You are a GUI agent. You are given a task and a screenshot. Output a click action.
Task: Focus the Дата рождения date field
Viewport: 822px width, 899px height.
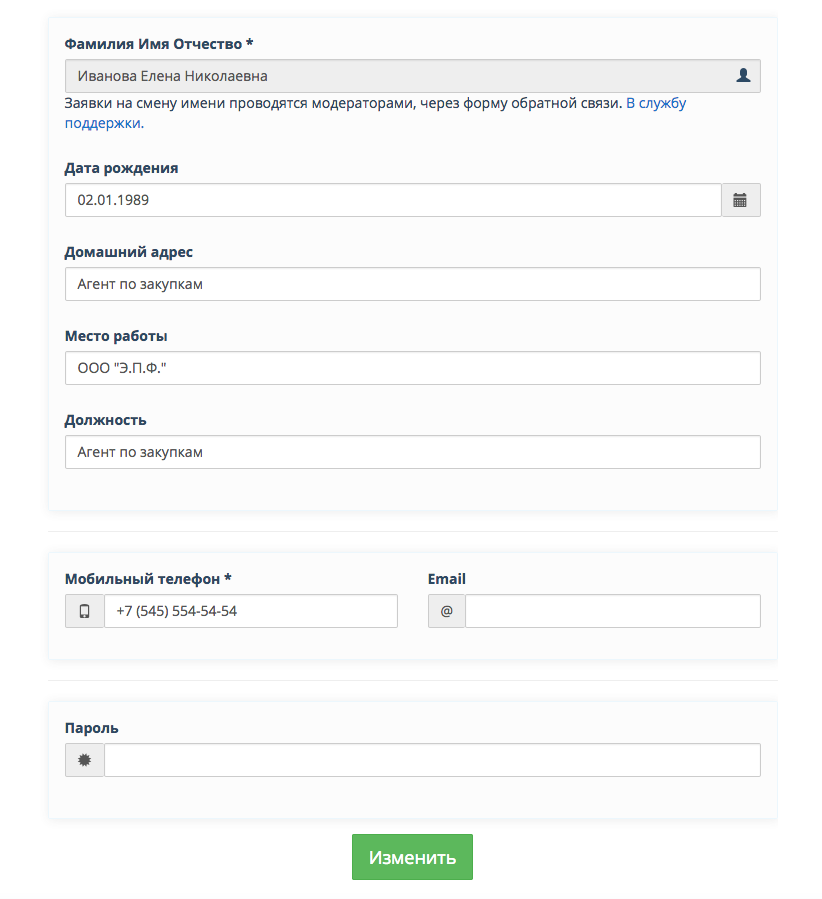click(392, 200)
